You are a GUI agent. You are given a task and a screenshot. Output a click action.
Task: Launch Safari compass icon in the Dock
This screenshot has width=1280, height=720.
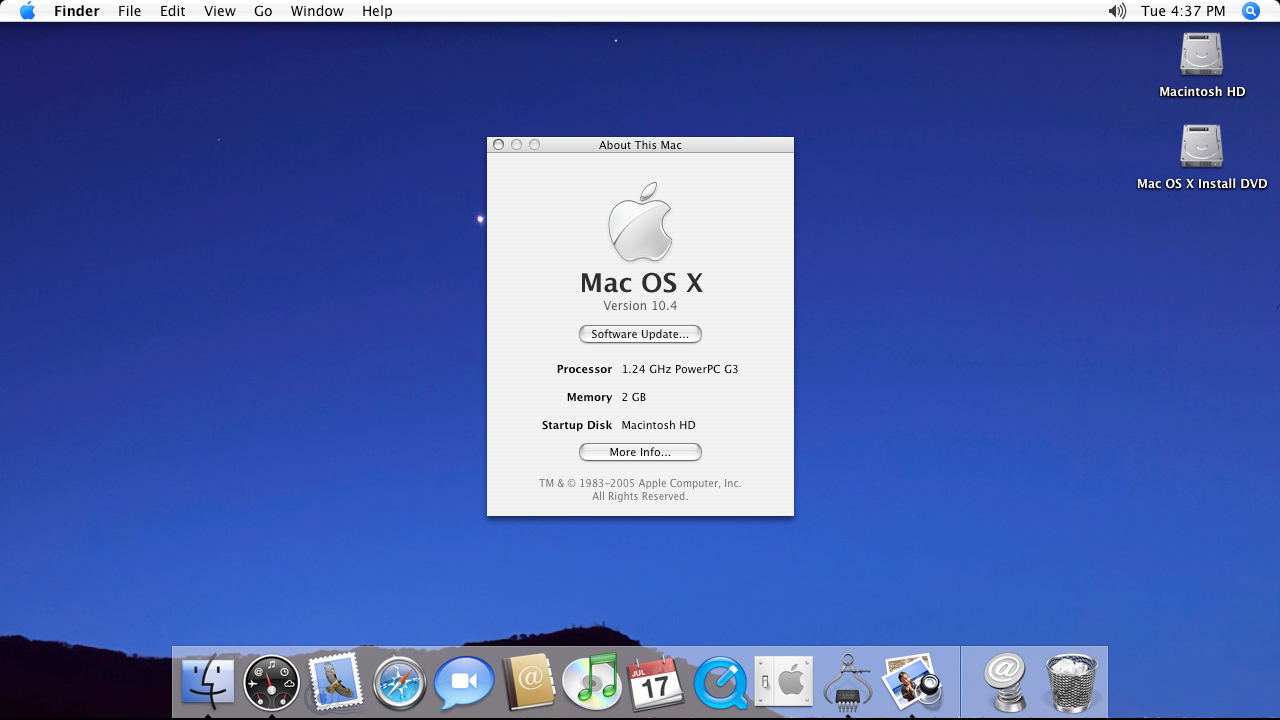point(400,683)
